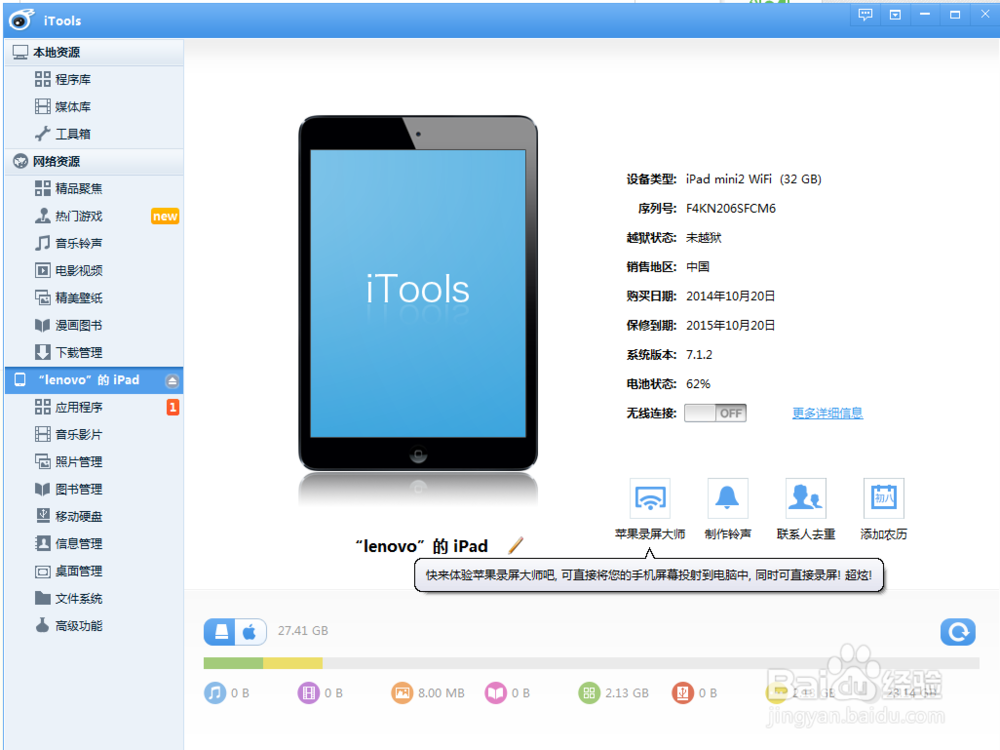The width and height of the screenshot is (1000, 750).
Task: Open 音乐铃声 music ringtones
Action: coord(78,244)
